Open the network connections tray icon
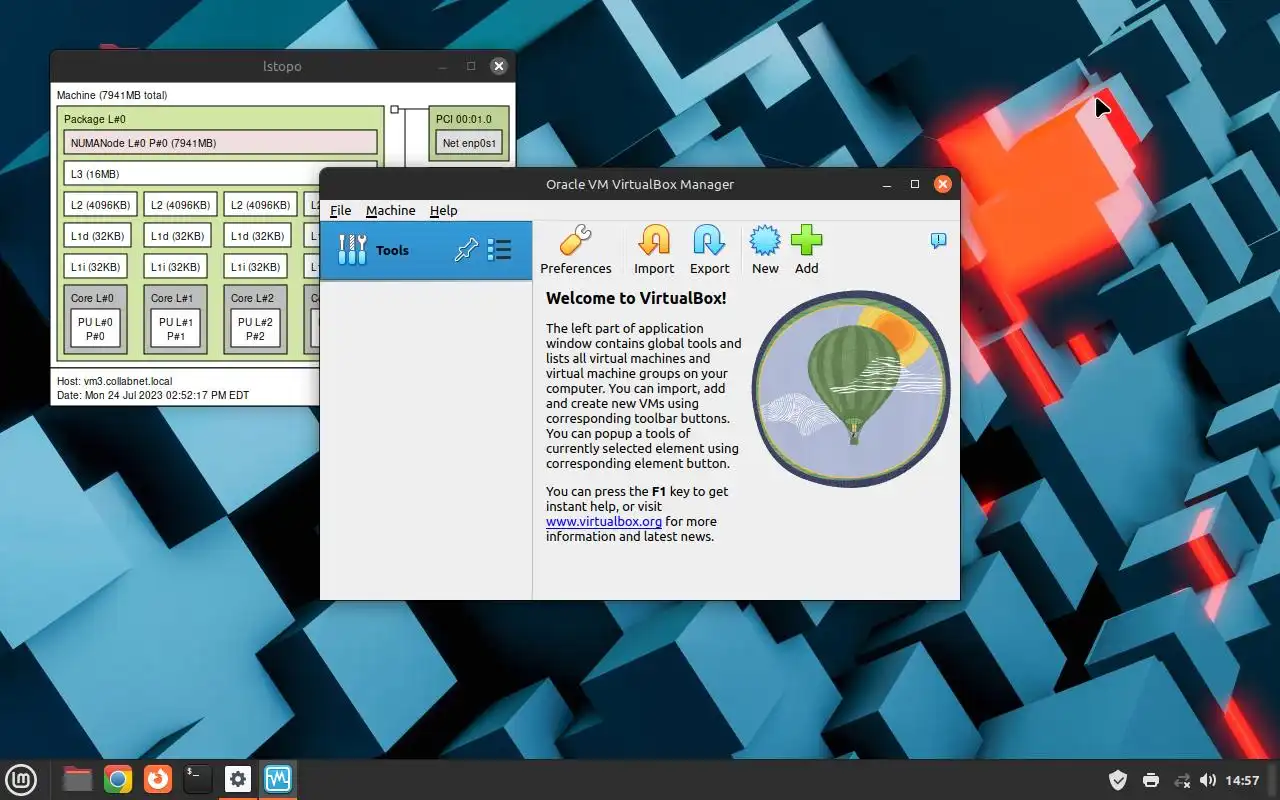Image resolution: width=1280 pixels, height=800 pixels. [1181, 780]
